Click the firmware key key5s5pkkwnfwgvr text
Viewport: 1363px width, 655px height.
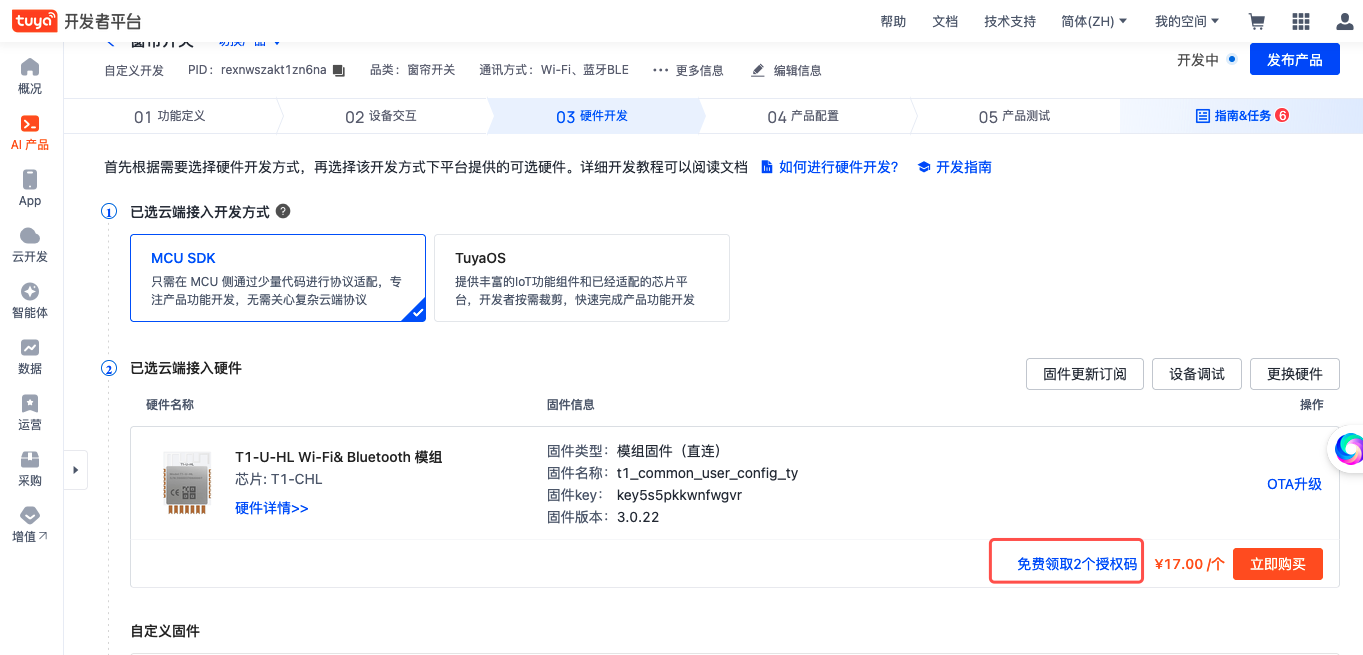click(x=680, y=495)
